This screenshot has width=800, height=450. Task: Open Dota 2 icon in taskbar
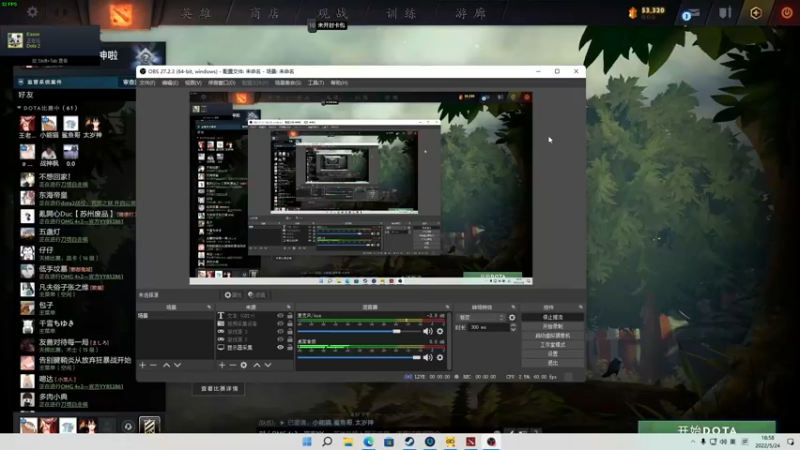(470, 442)
